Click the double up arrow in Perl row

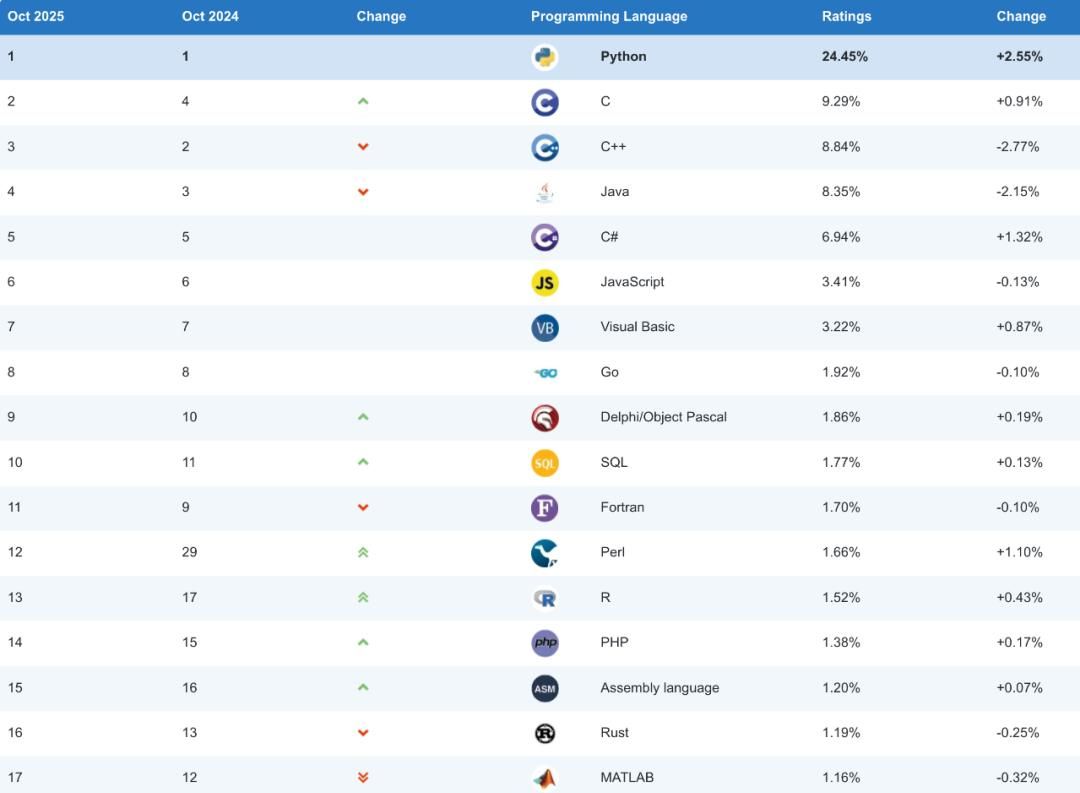coord(363,552)
